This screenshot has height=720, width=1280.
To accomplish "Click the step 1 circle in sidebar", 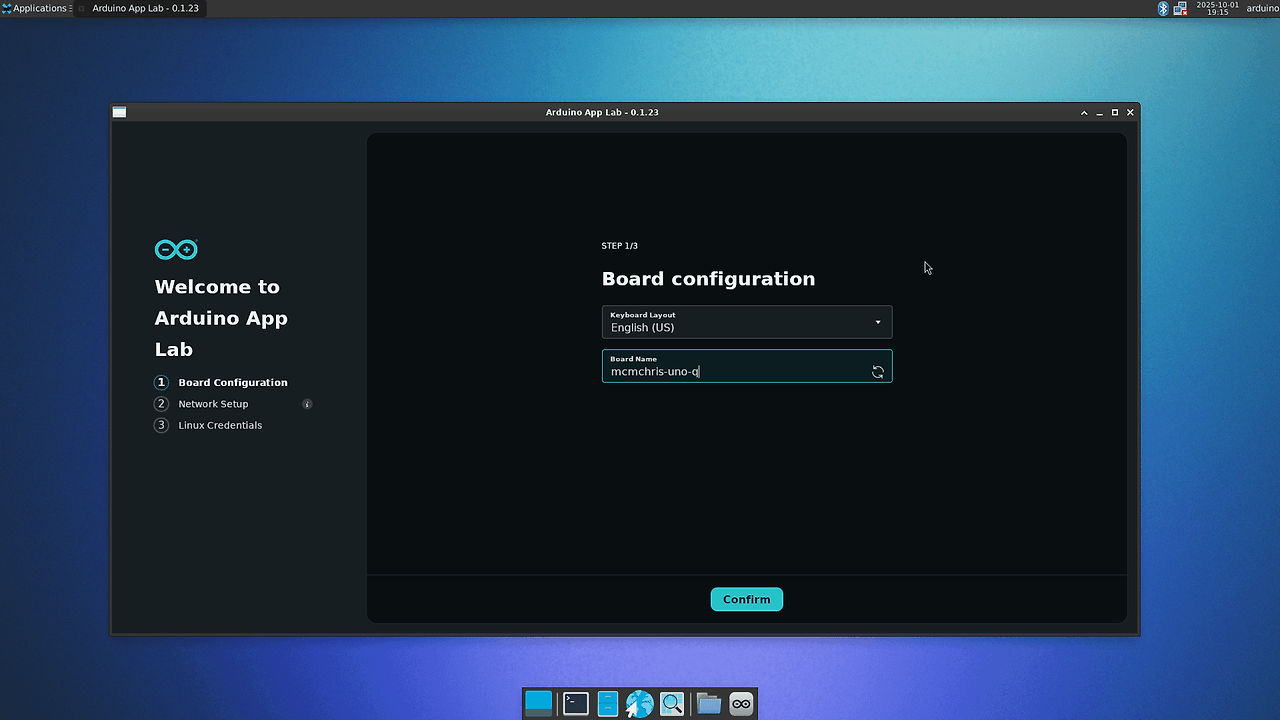I will pyautogui.click(x=161, y=382).
